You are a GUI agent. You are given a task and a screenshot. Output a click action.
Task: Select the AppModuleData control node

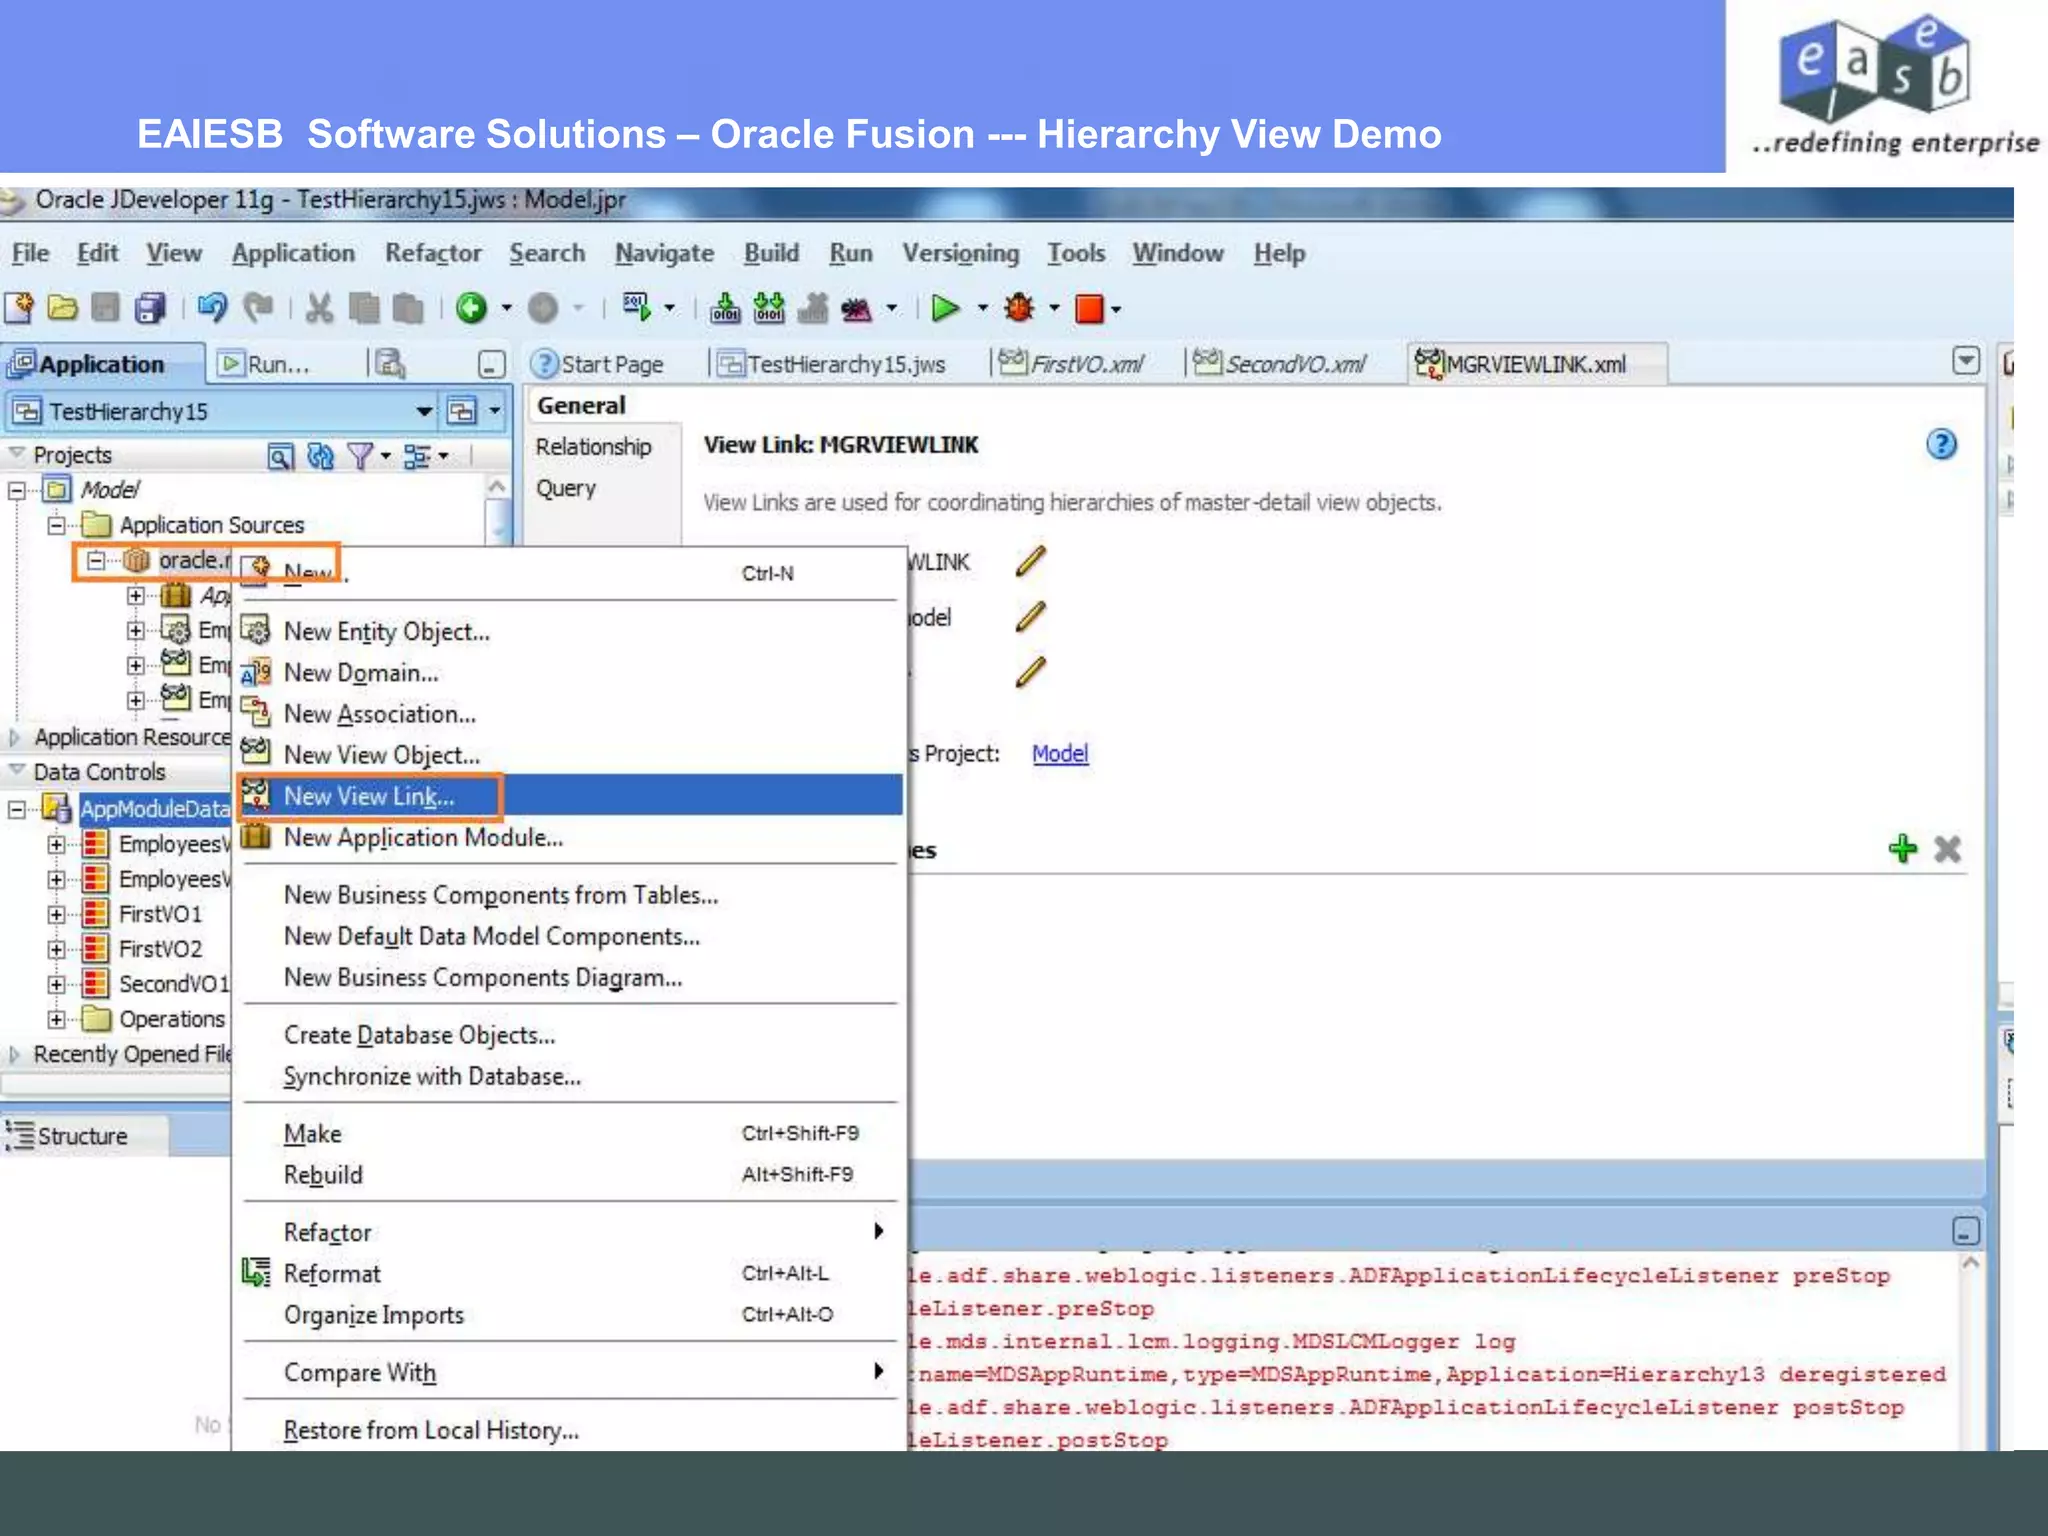(155, 808)
